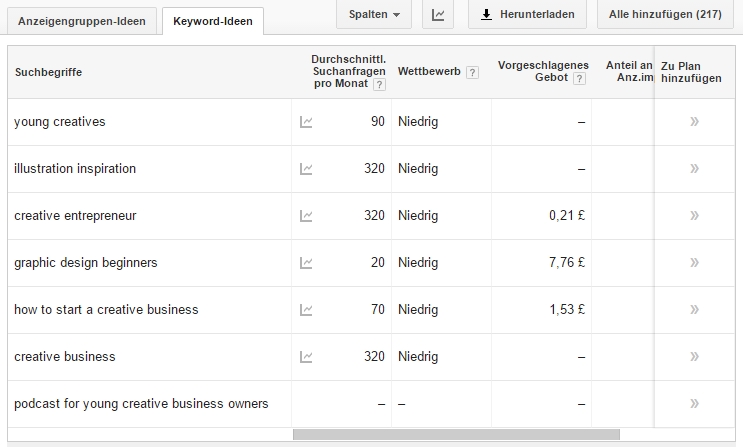
Task: Show trend chart for creative entrepreneur
Action: [x=306, y=216]
